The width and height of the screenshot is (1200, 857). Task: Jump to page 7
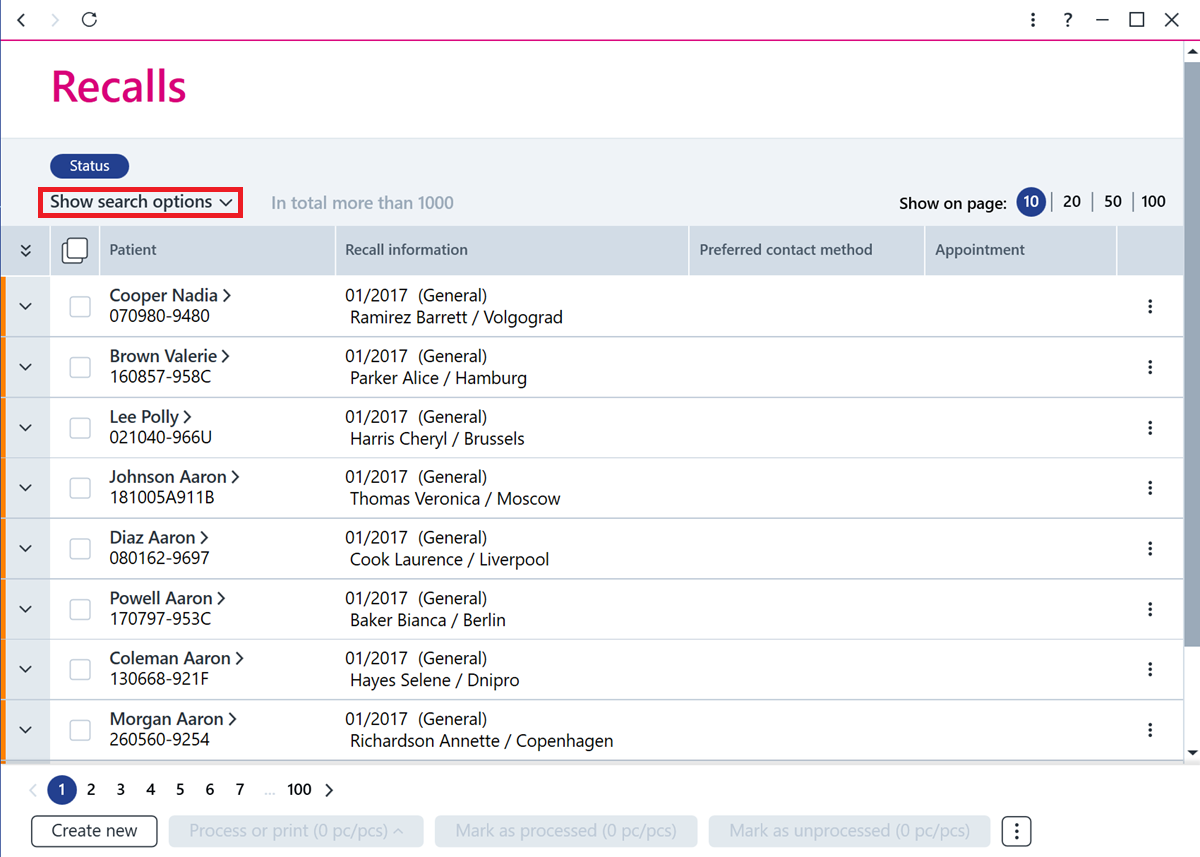(240, 790)
